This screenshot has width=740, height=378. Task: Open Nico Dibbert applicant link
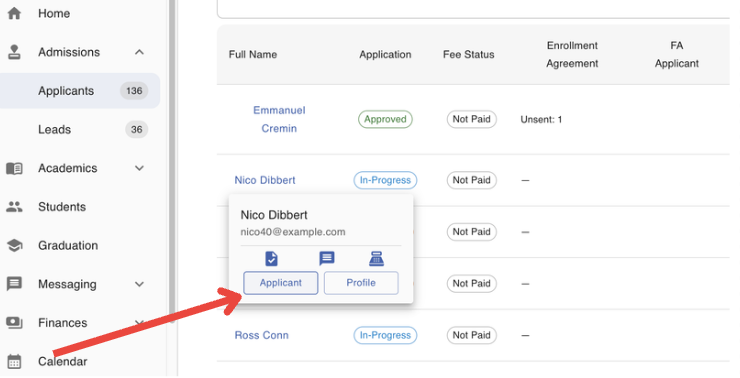tap(265, 180)
